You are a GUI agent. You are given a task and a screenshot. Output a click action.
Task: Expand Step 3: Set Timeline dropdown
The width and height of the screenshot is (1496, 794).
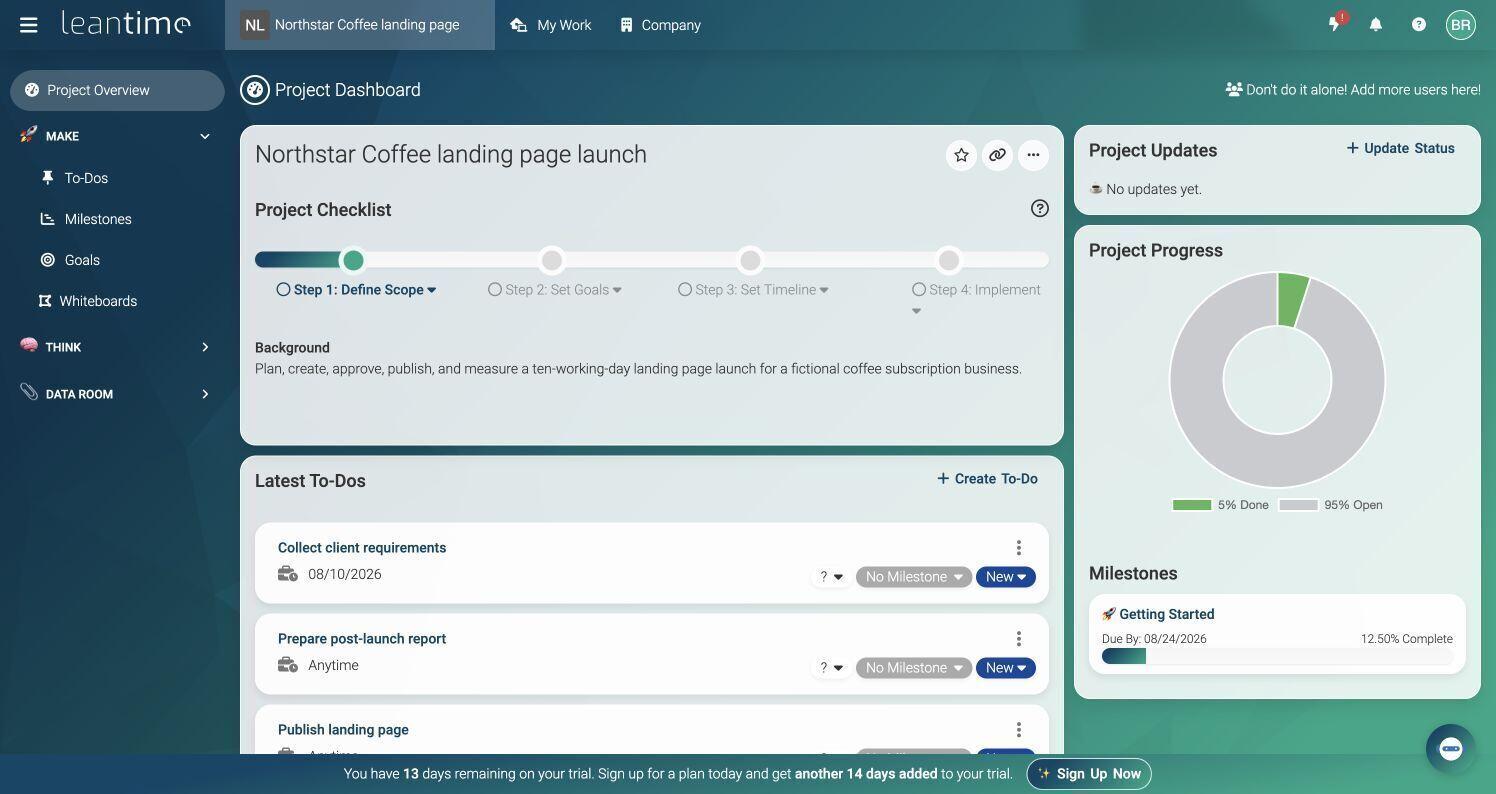(x=824, y=290)
